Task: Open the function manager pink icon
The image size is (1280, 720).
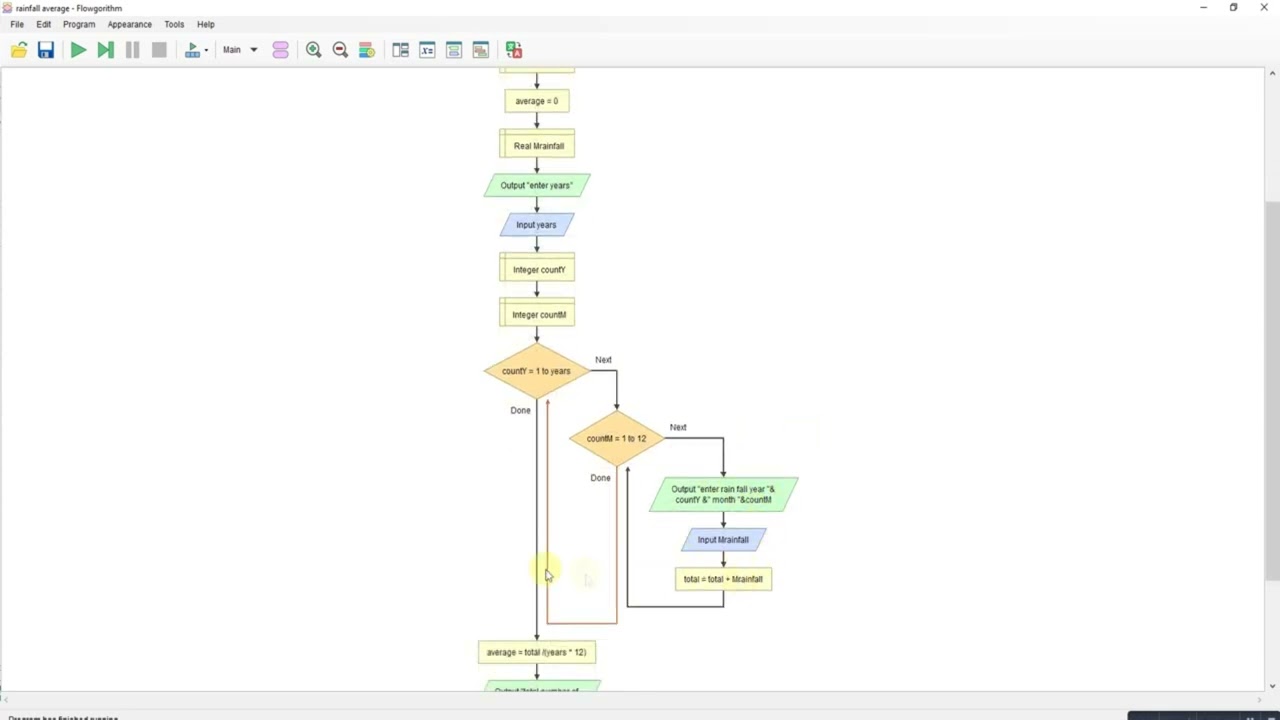Action: tap(280, 50)
